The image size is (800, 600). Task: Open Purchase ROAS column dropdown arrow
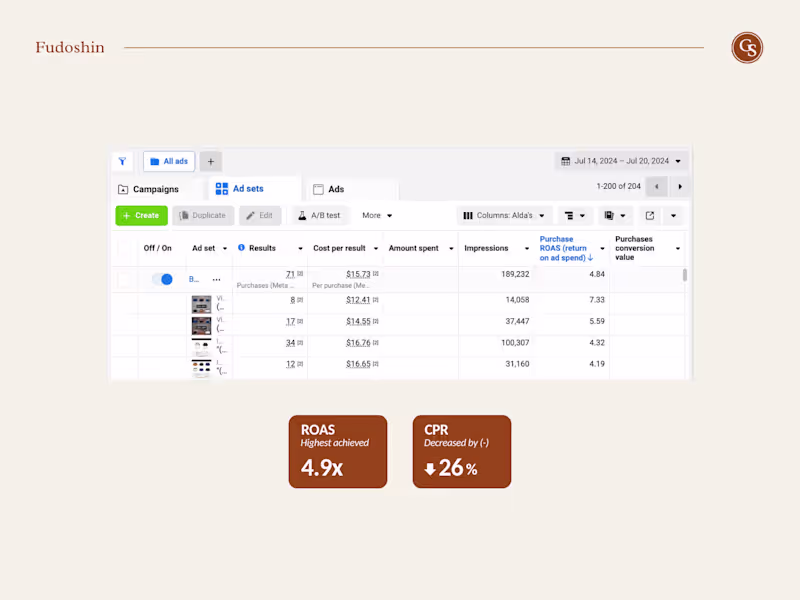[602, 248]
